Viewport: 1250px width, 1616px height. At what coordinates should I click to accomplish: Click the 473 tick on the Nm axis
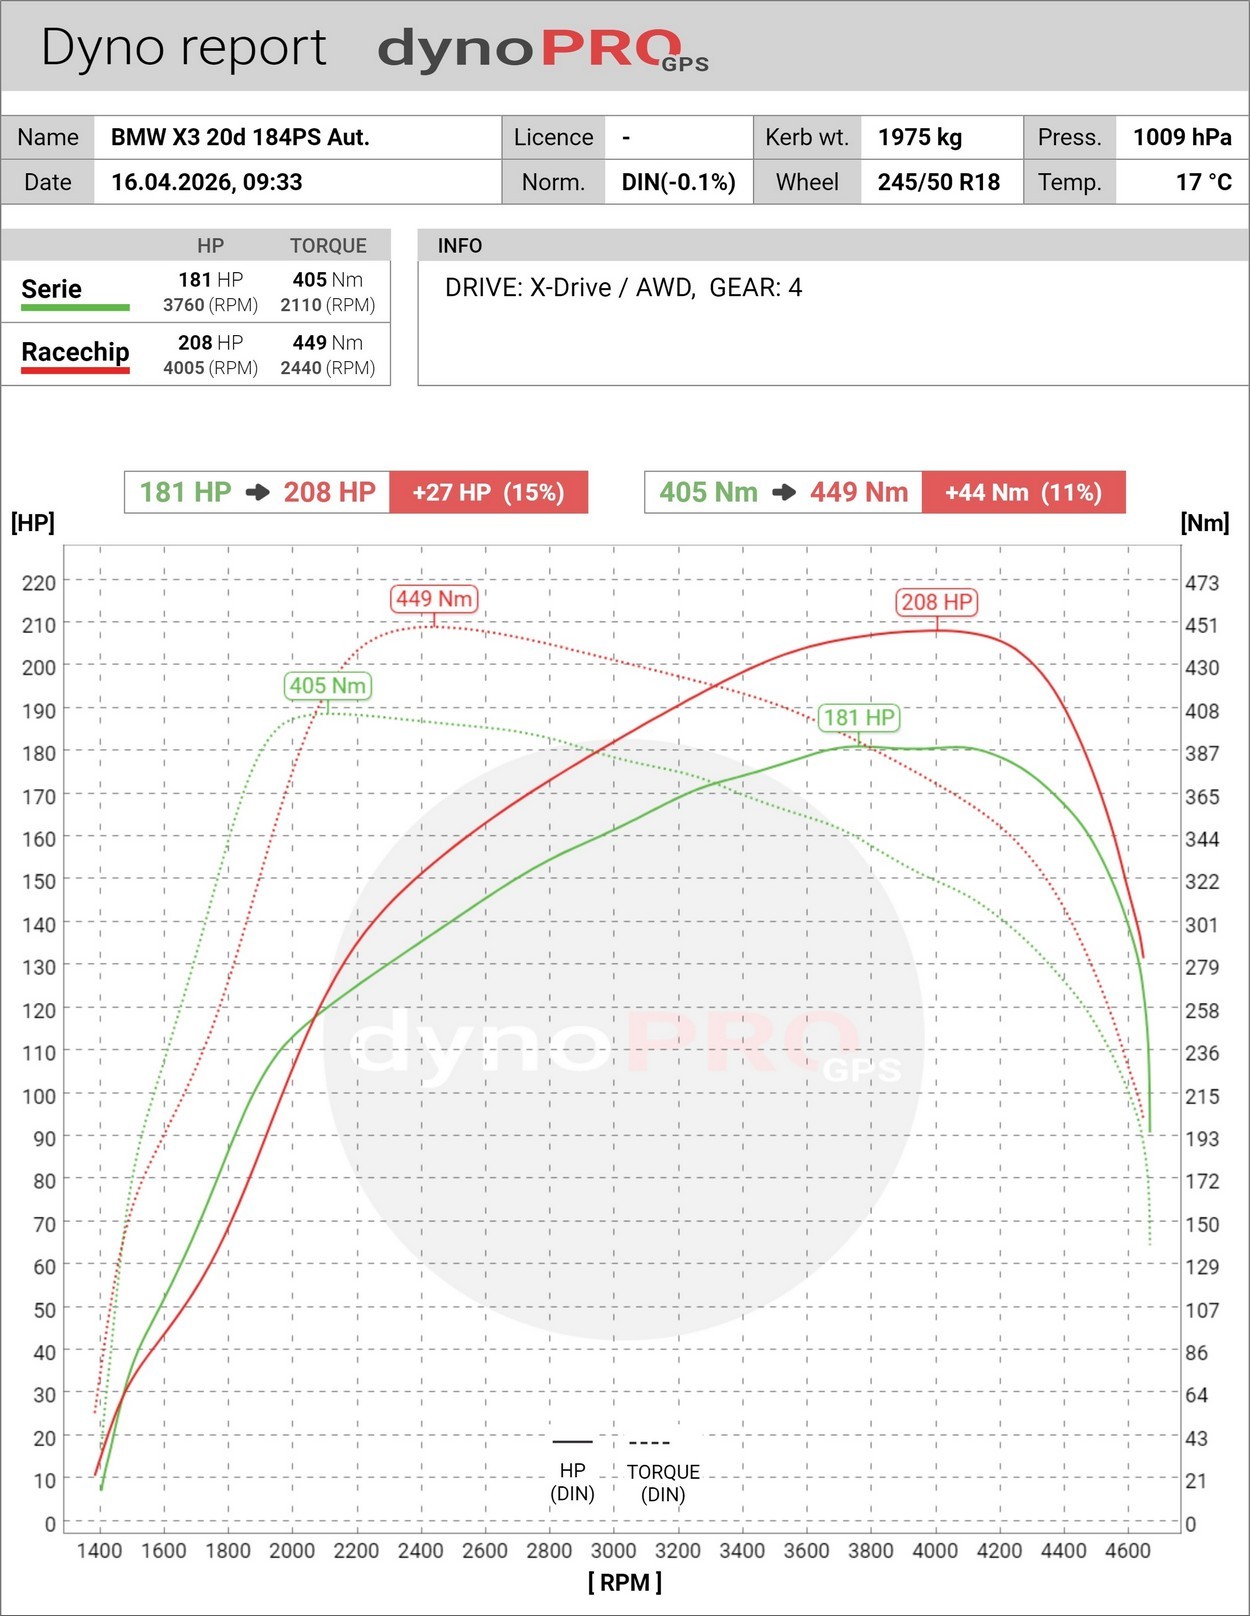[1202, 583]
